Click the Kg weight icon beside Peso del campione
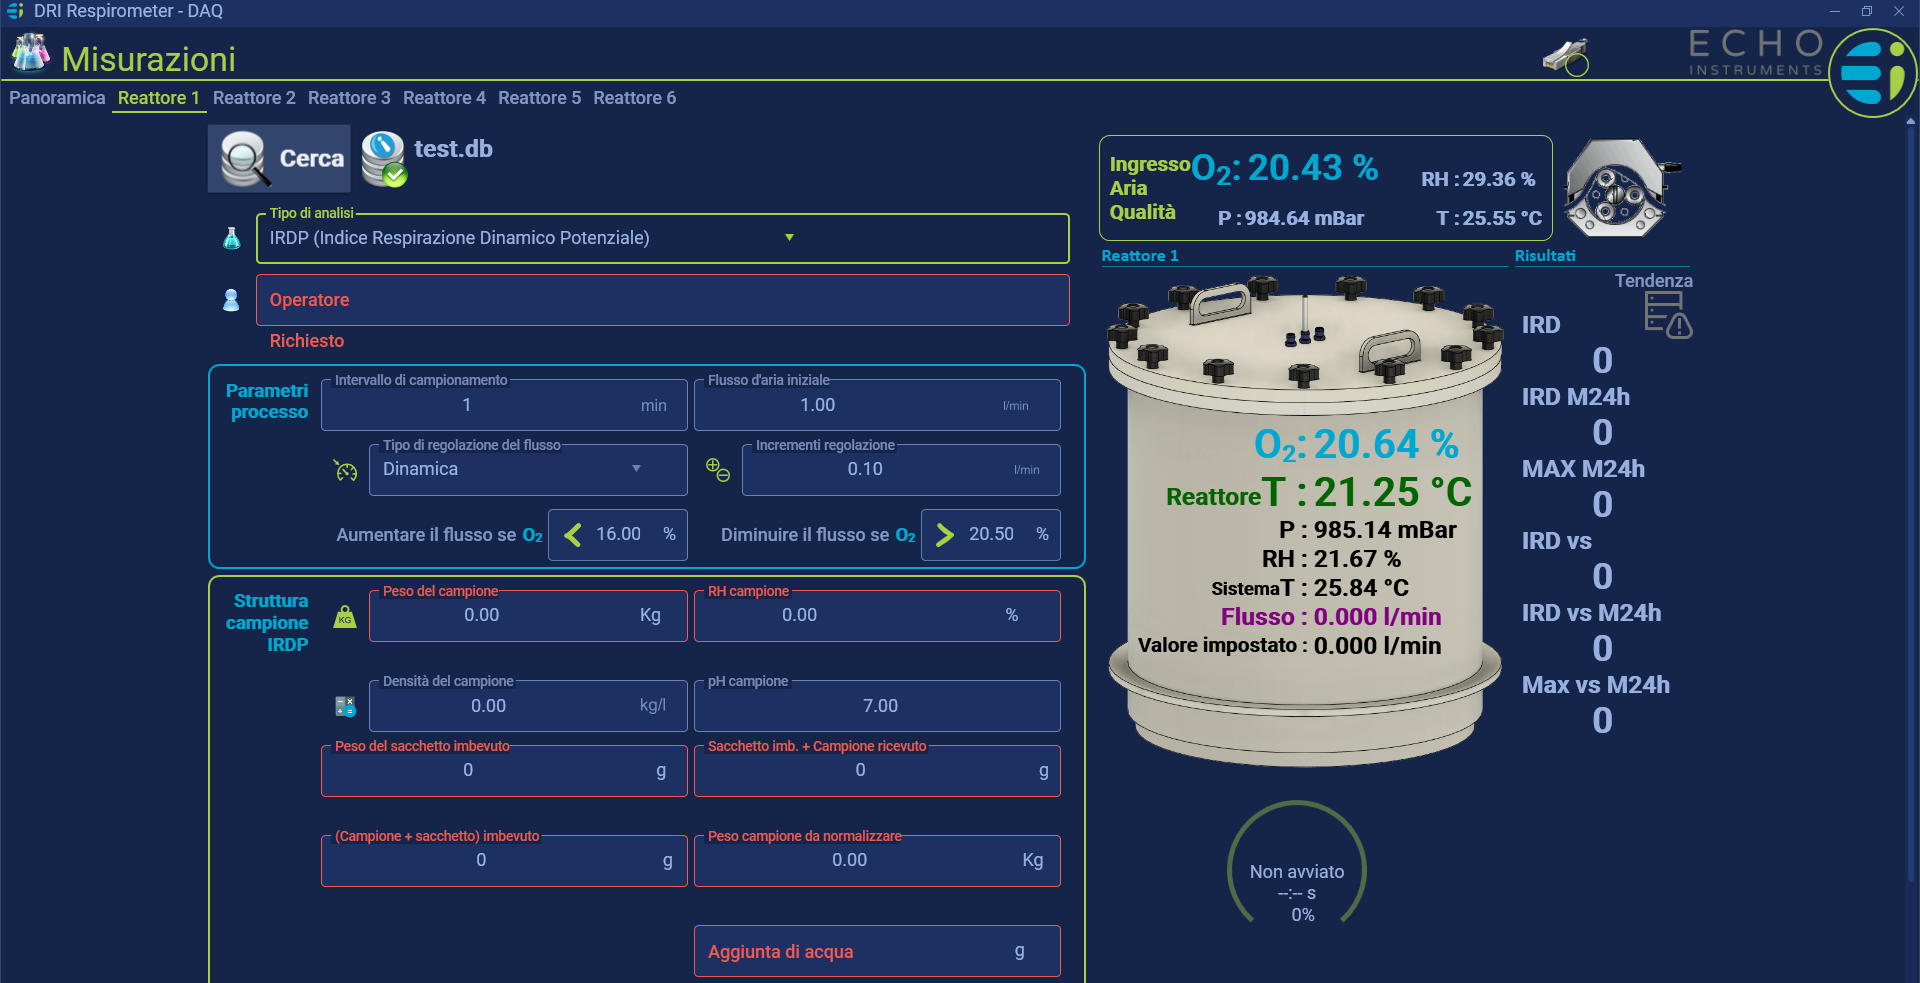 pyautogui.click(x=345, y=616)
